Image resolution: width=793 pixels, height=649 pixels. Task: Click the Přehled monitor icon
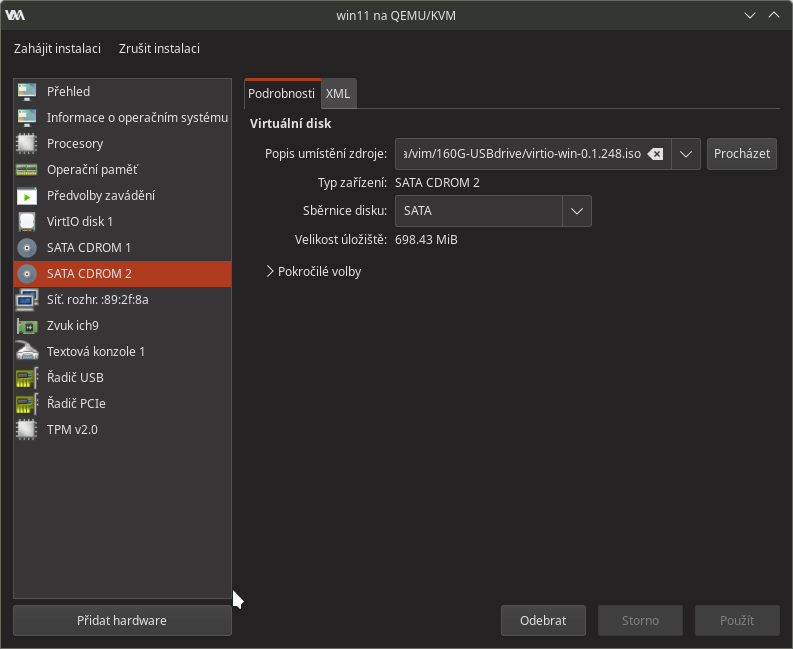coord(27,92)
